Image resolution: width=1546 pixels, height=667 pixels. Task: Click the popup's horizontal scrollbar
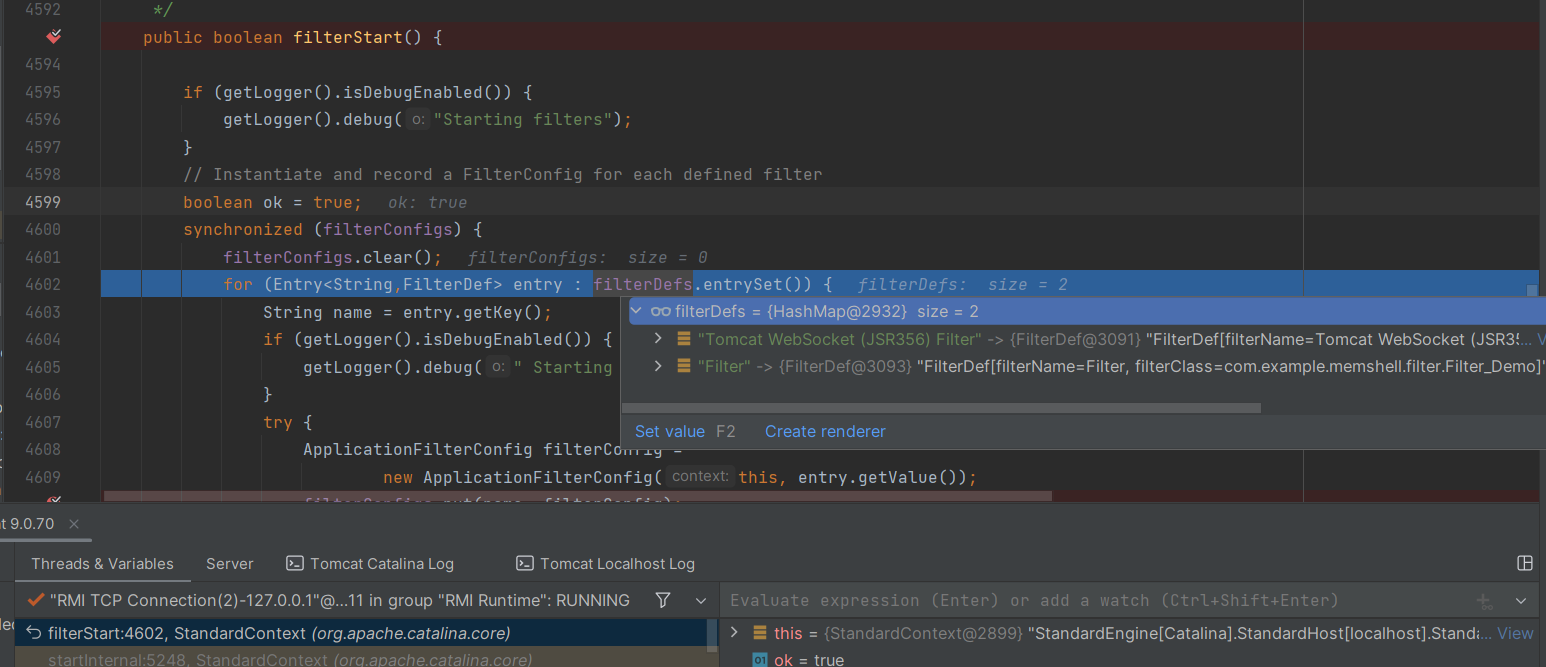click(941, 408)
